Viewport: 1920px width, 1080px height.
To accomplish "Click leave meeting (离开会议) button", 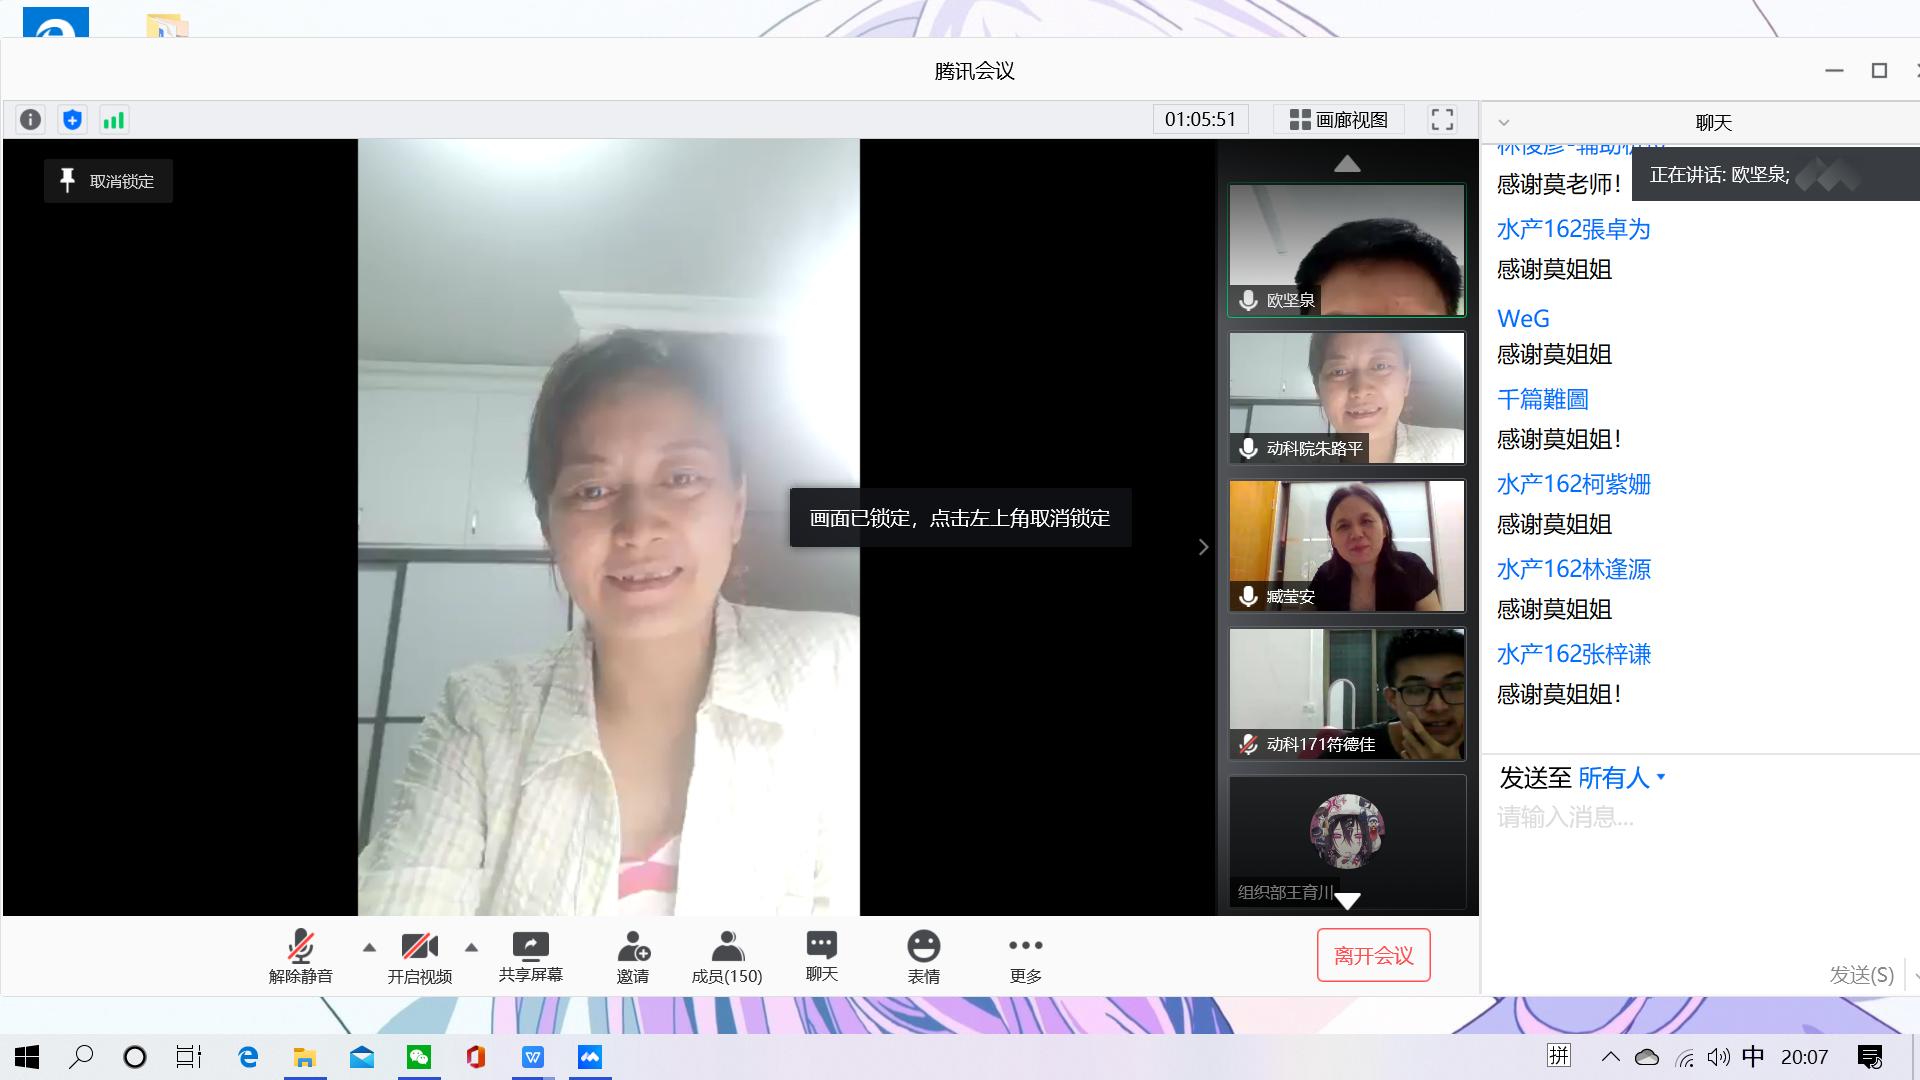I will point(1373,956).
